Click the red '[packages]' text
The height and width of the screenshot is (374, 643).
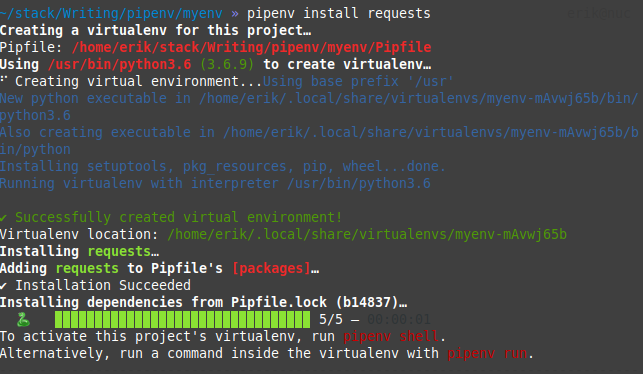(271, 268)
